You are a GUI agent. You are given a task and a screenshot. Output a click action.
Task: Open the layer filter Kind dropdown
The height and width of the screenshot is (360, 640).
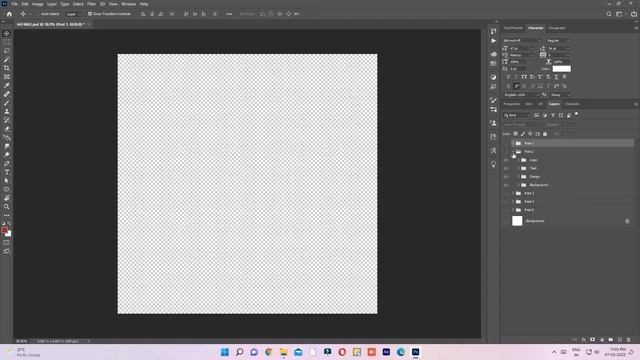tap(517, 116)
